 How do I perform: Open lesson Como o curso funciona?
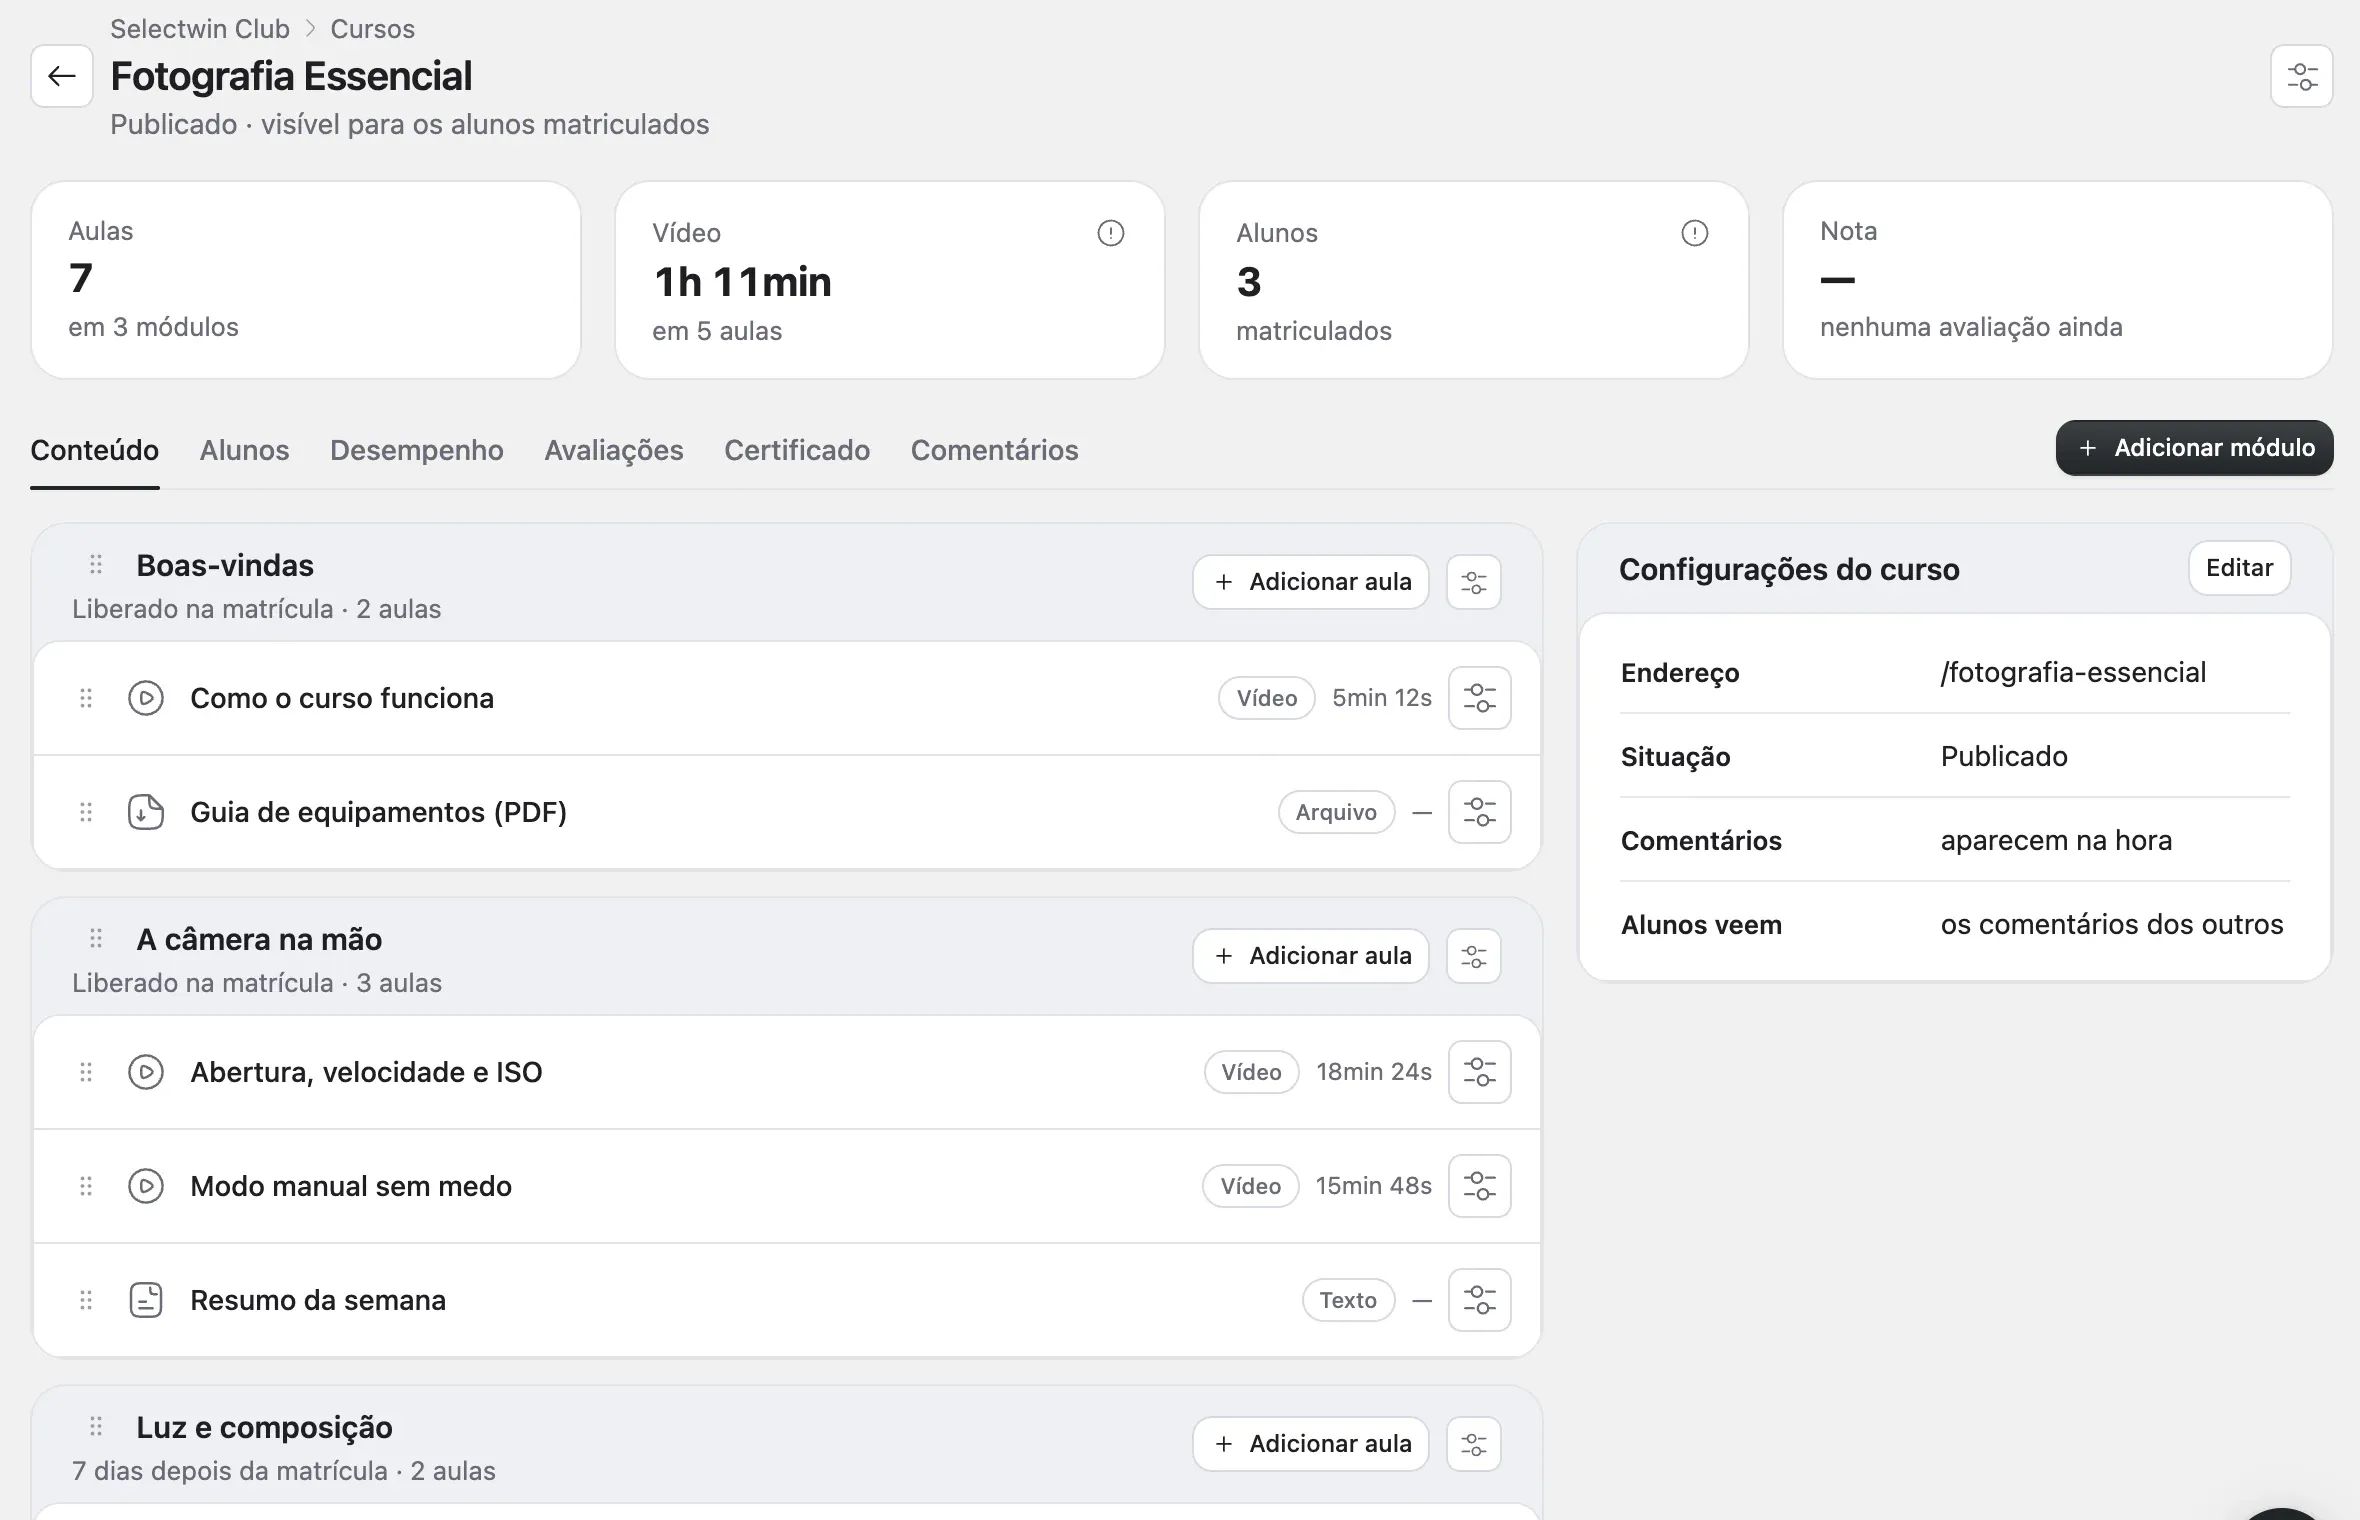point(342,698)
